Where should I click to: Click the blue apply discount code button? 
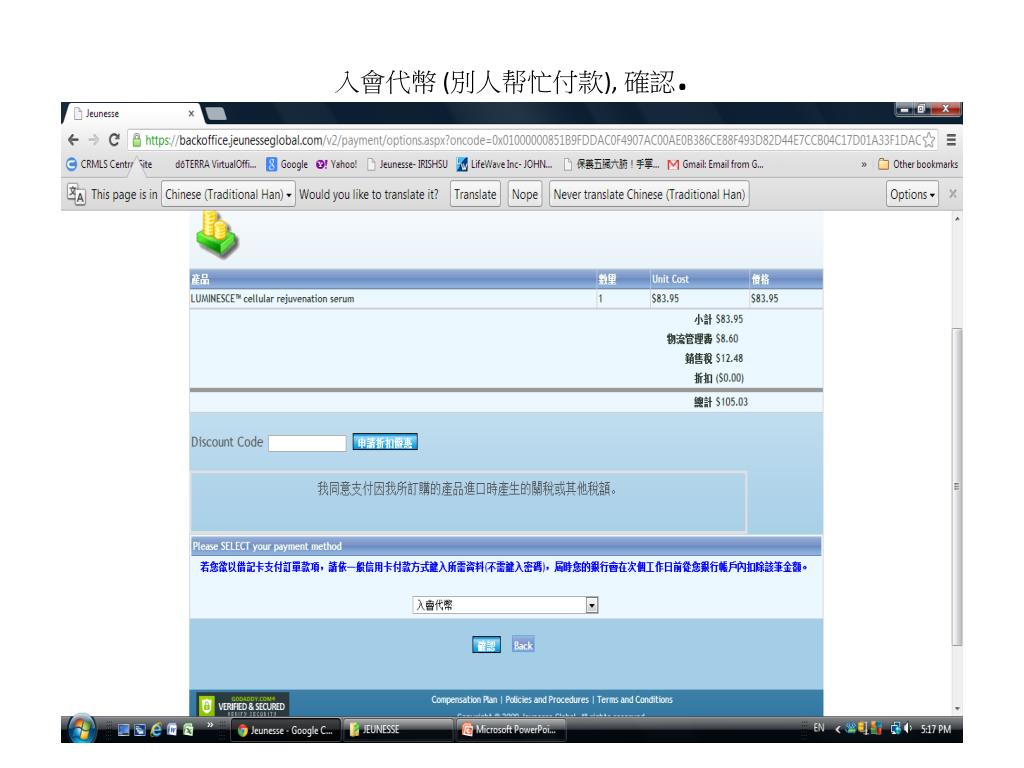pos(385,443)
